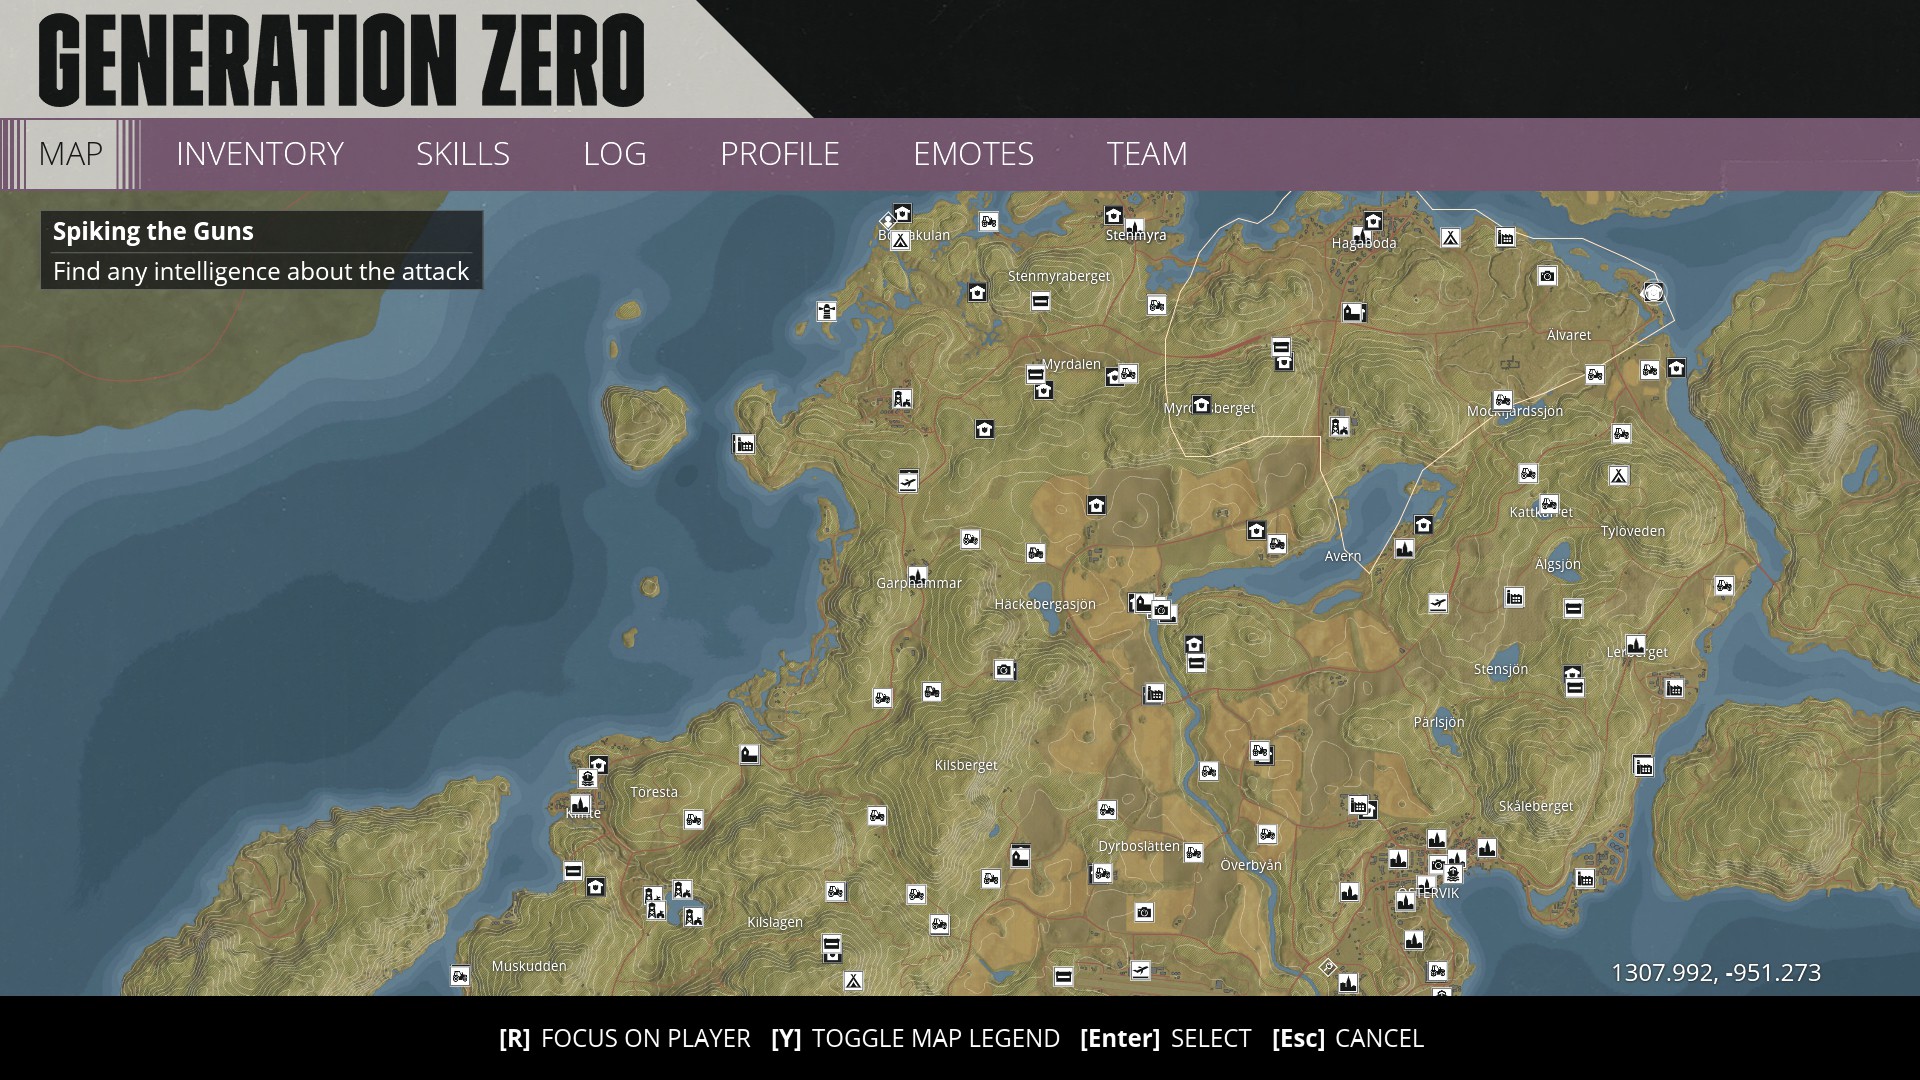
Task: Select the camp tent icon east of Hagaboda
Action: point(1450,237)
